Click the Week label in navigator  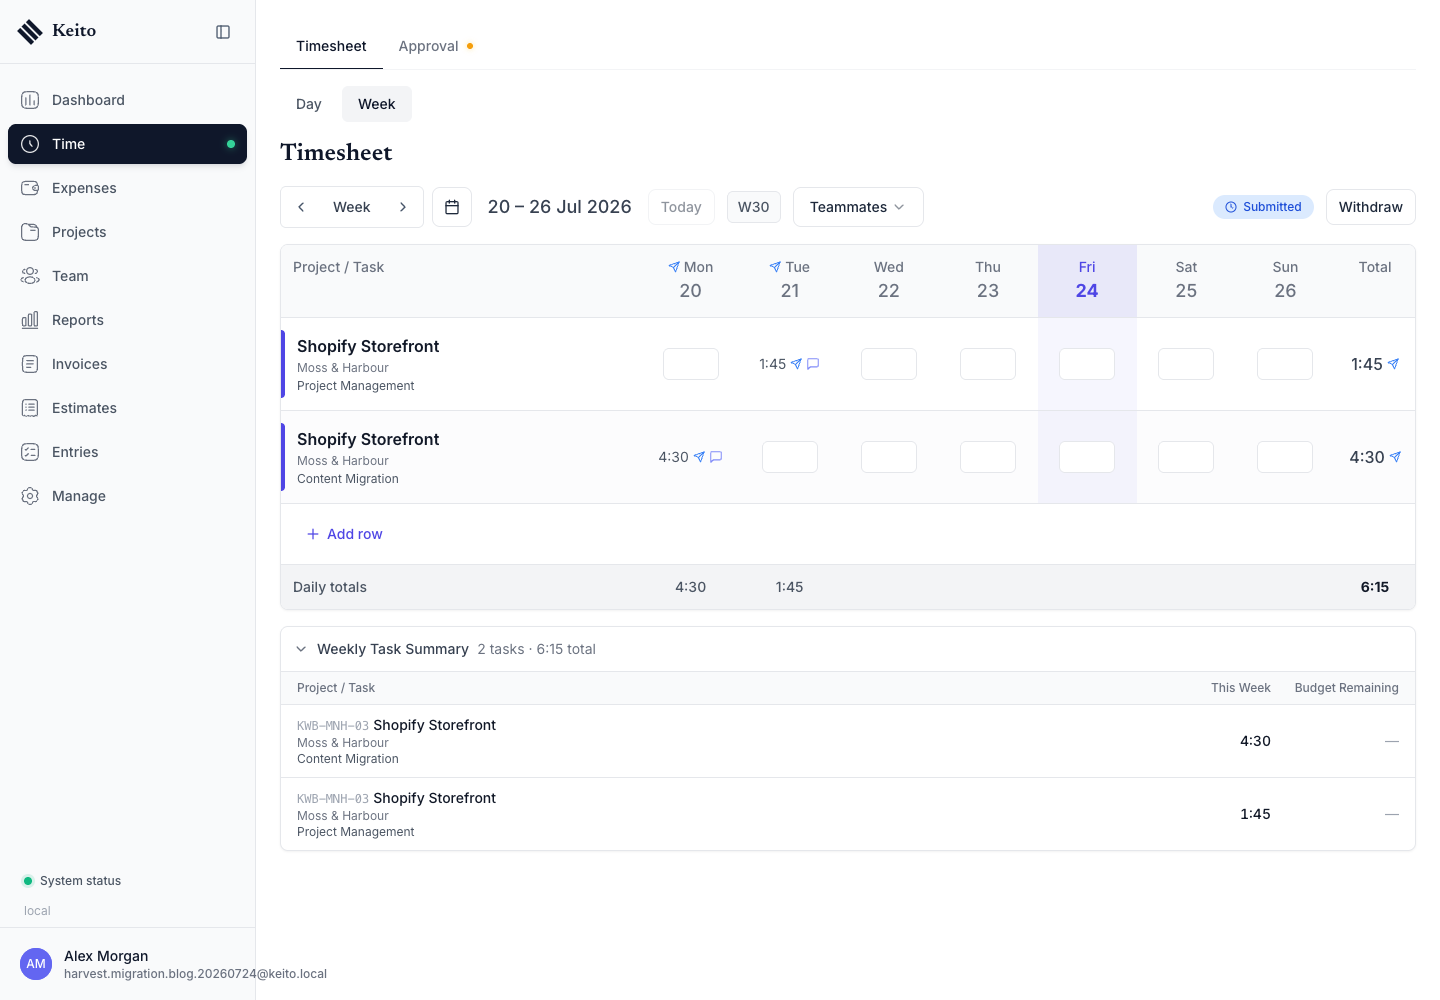(x=352, y=207)
